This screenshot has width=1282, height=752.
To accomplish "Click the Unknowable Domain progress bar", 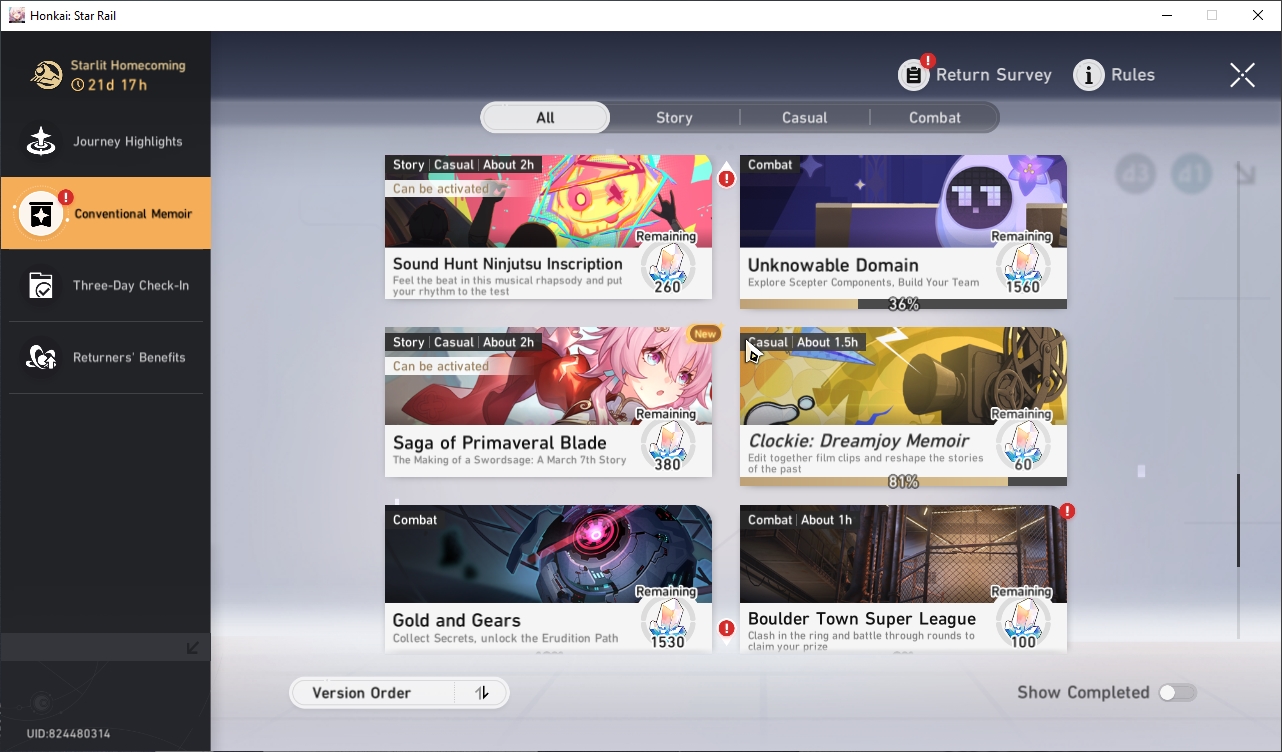I will pyautogui.click(x=903, y=304).
